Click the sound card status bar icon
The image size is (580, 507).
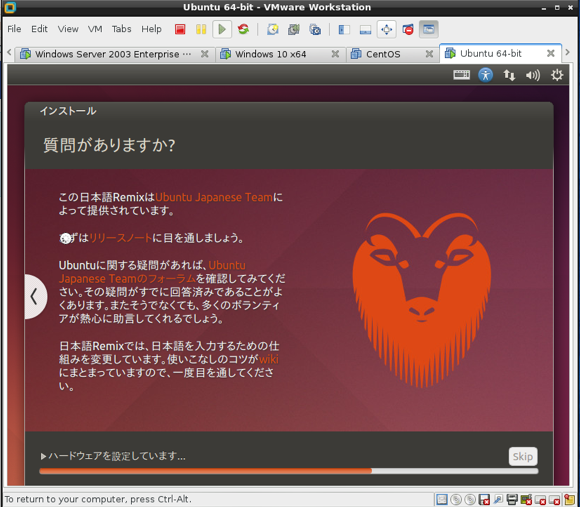click(526, 500)
